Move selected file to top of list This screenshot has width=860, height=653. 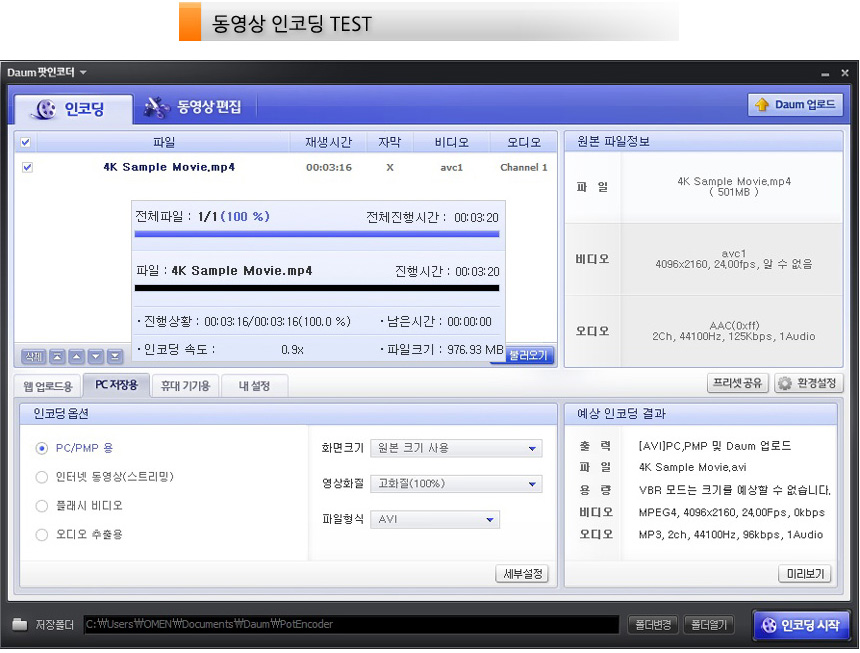57,356
